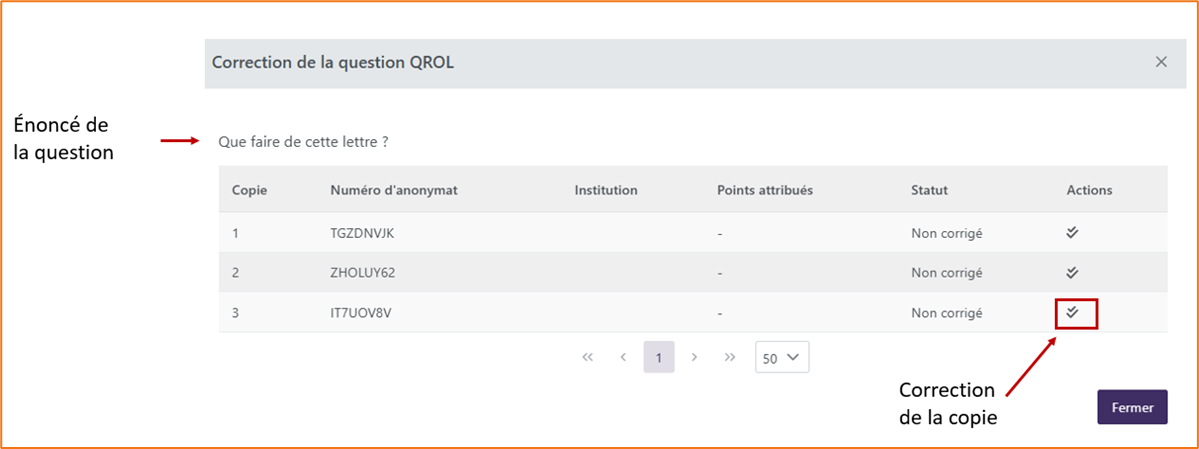
Task: Open correction for copy ZHOLUY62
Action: [x=1072, y=272]
